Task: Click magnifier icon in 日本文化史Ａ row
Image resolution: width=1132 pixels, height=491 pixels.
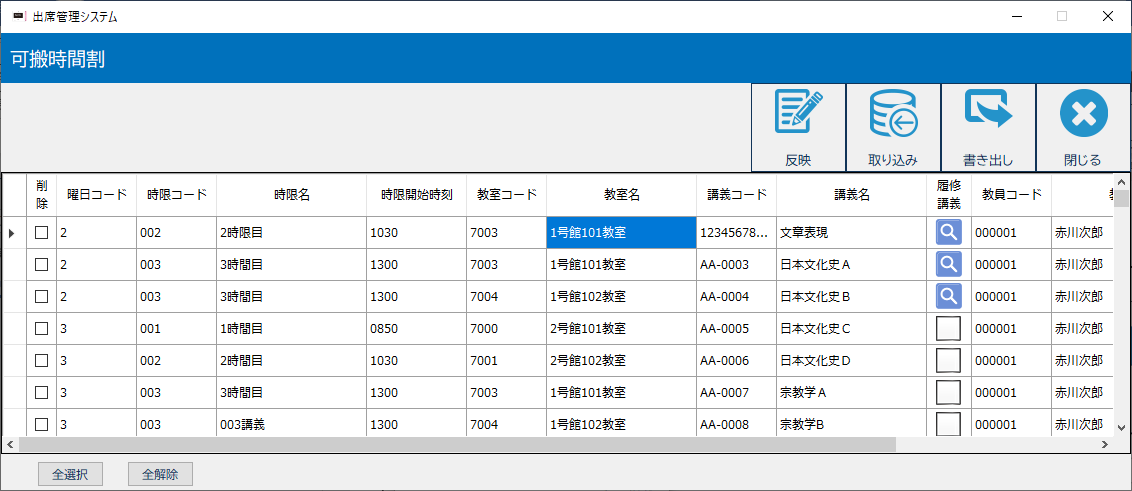Action: [x=948, y=264]
